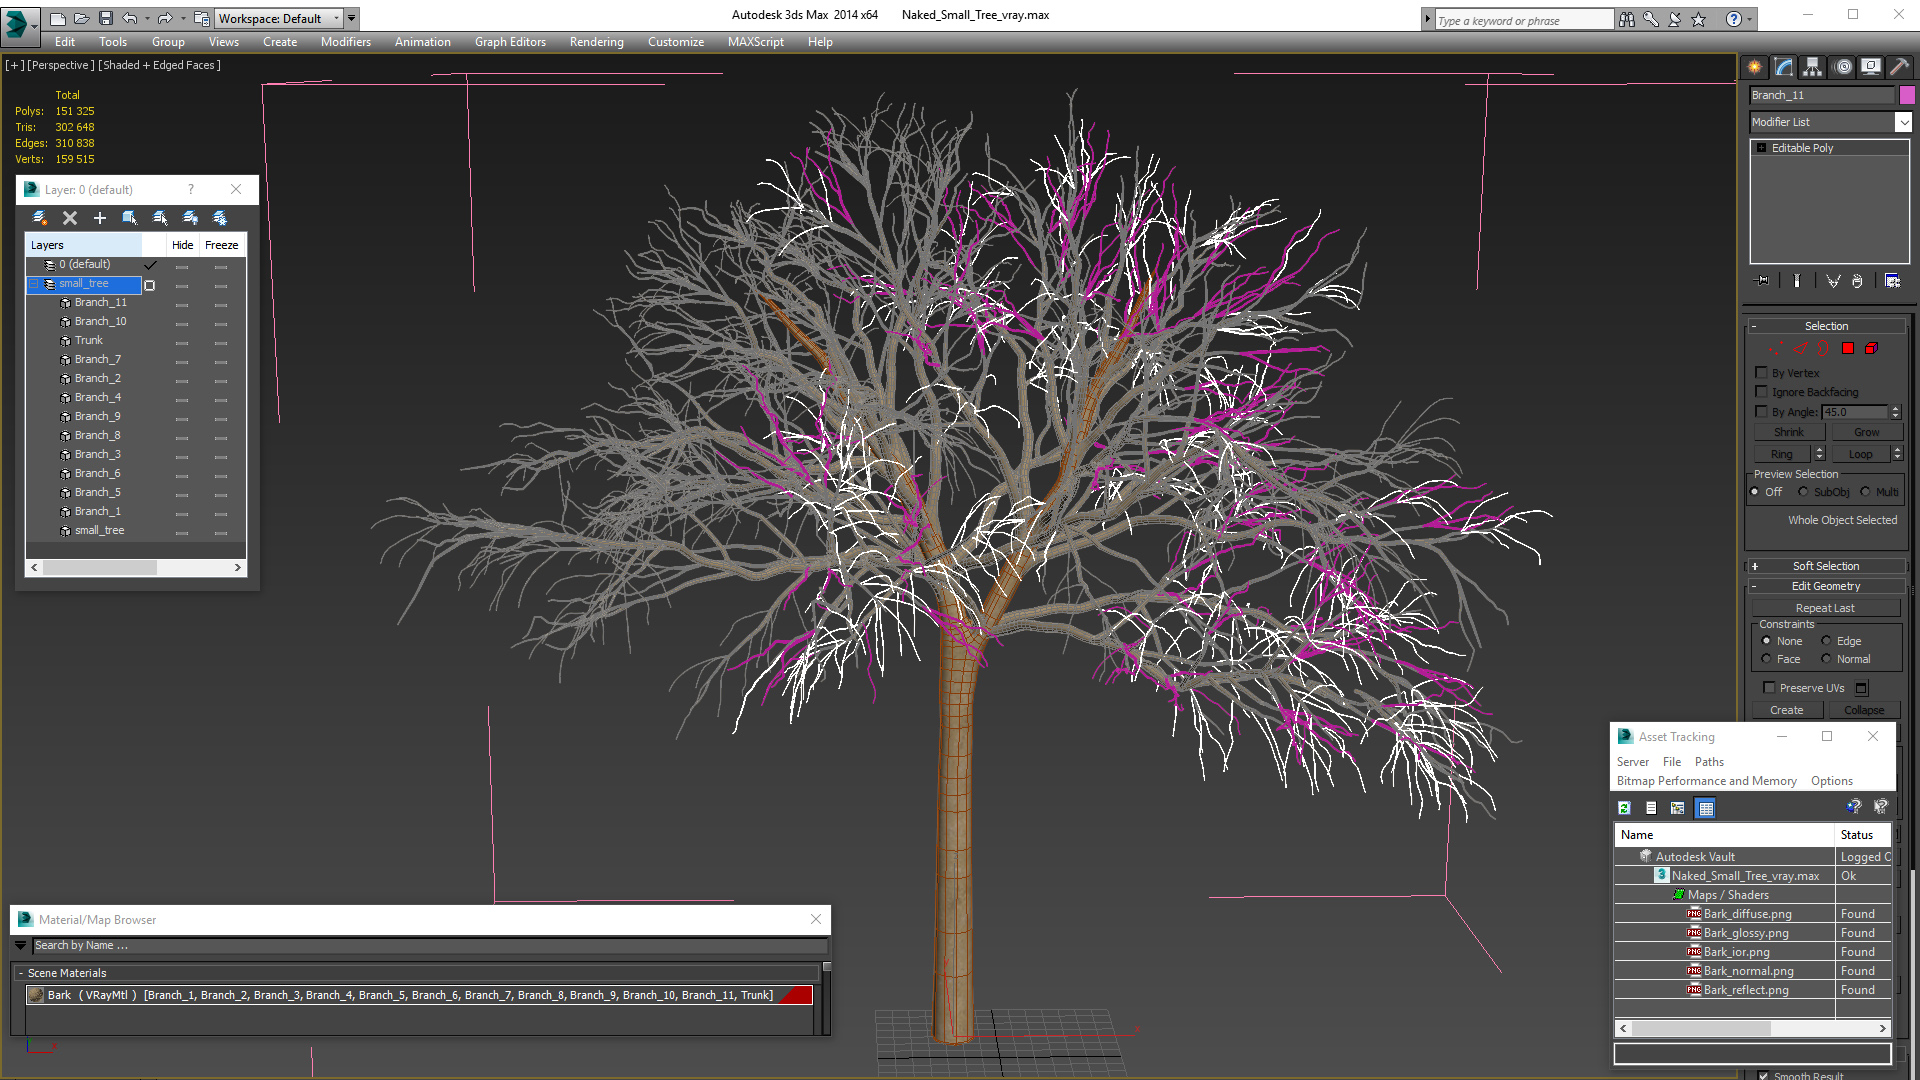1920x1080 pixels.
Task: Select Edge constraint radio button
Action: tap(1827, 641)
